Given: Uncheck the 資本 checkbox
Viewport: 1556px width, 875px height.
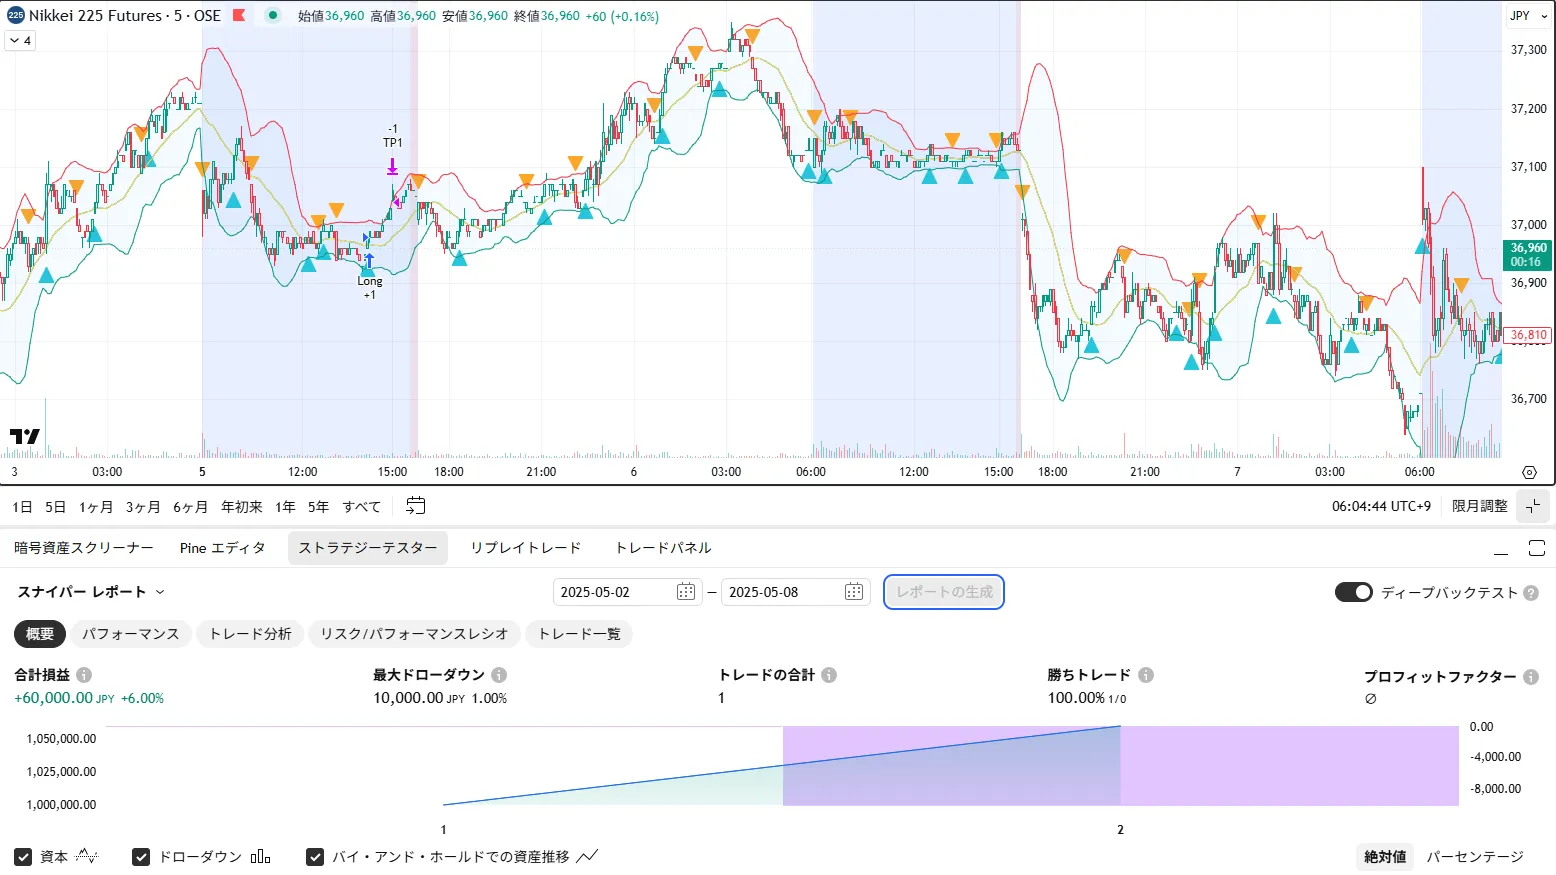Looking at the screenshot, I should pyautogui.click(x=23, y=857).
